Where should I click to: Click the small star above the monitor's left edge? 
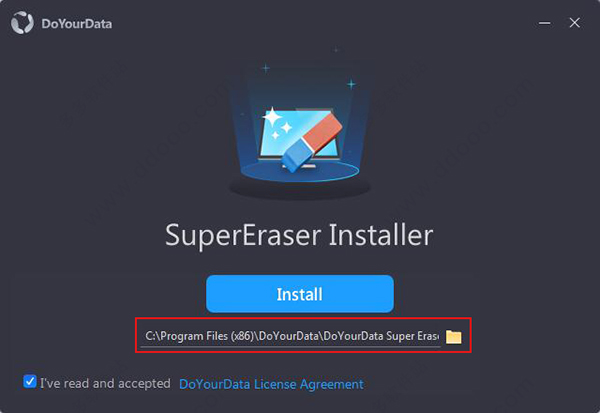266,69
